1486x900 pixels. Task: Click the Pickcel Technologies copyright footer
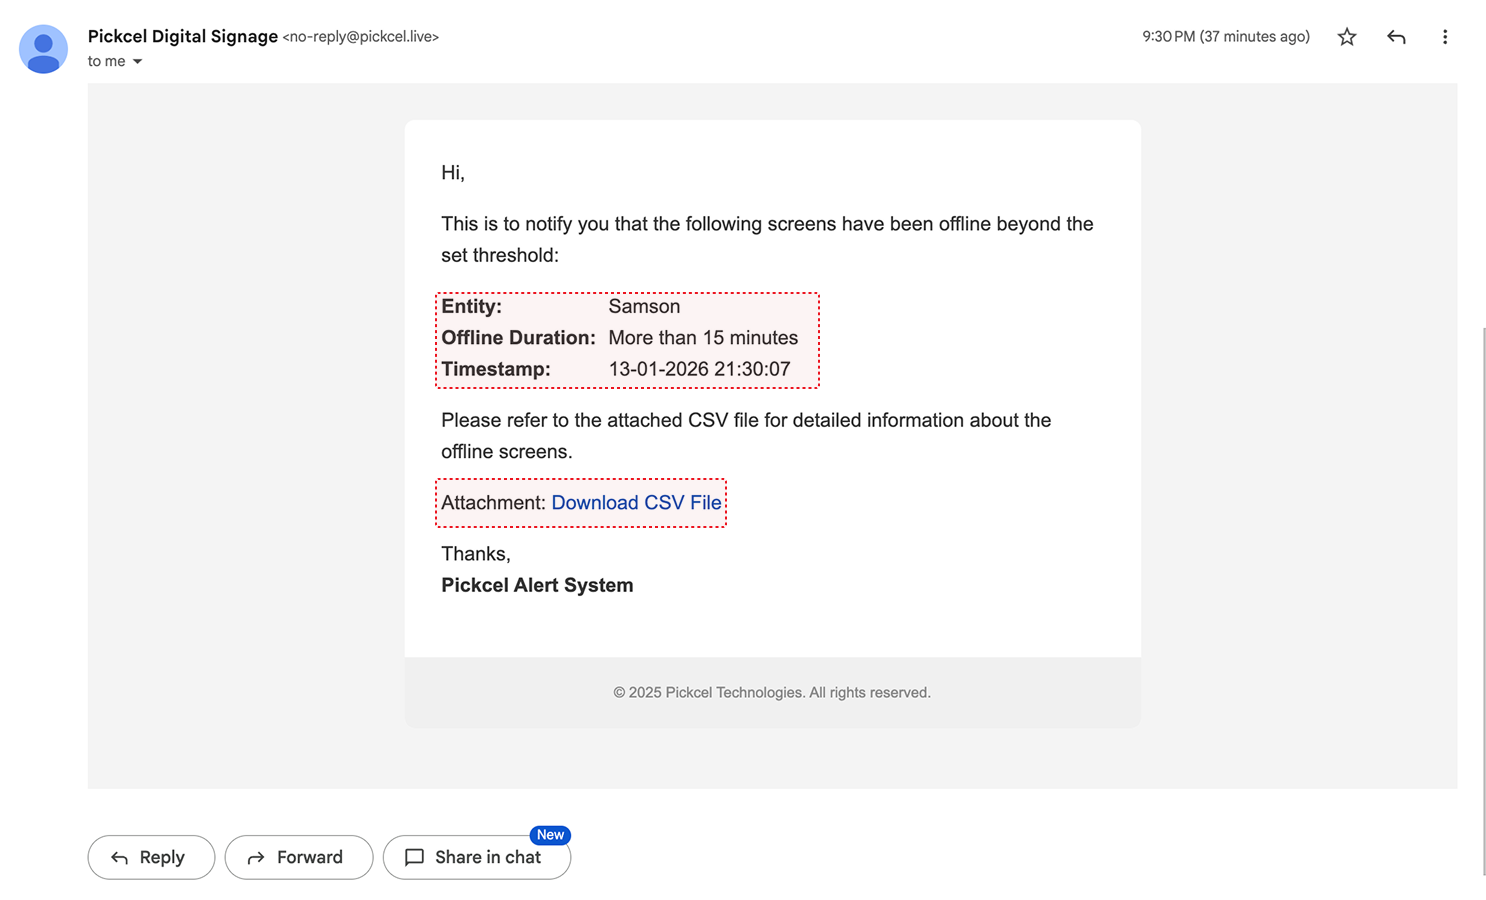[x=771, y=692]
